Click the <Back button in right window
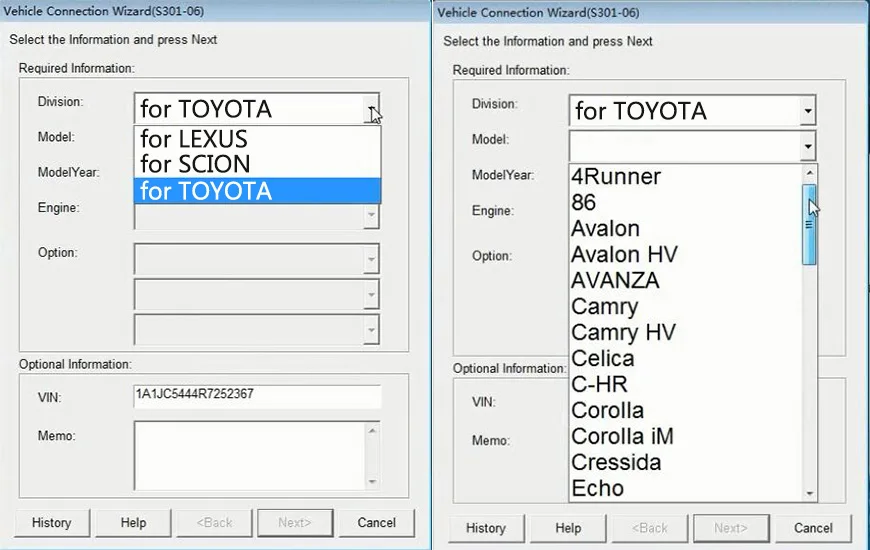 tap(650, 528)
